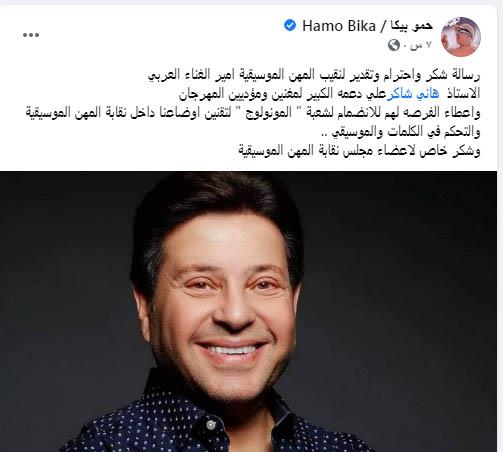The height and width of the screenshot is (452, 503).
Task: Open the post timestamp "٧ س"
Action: 421,45
